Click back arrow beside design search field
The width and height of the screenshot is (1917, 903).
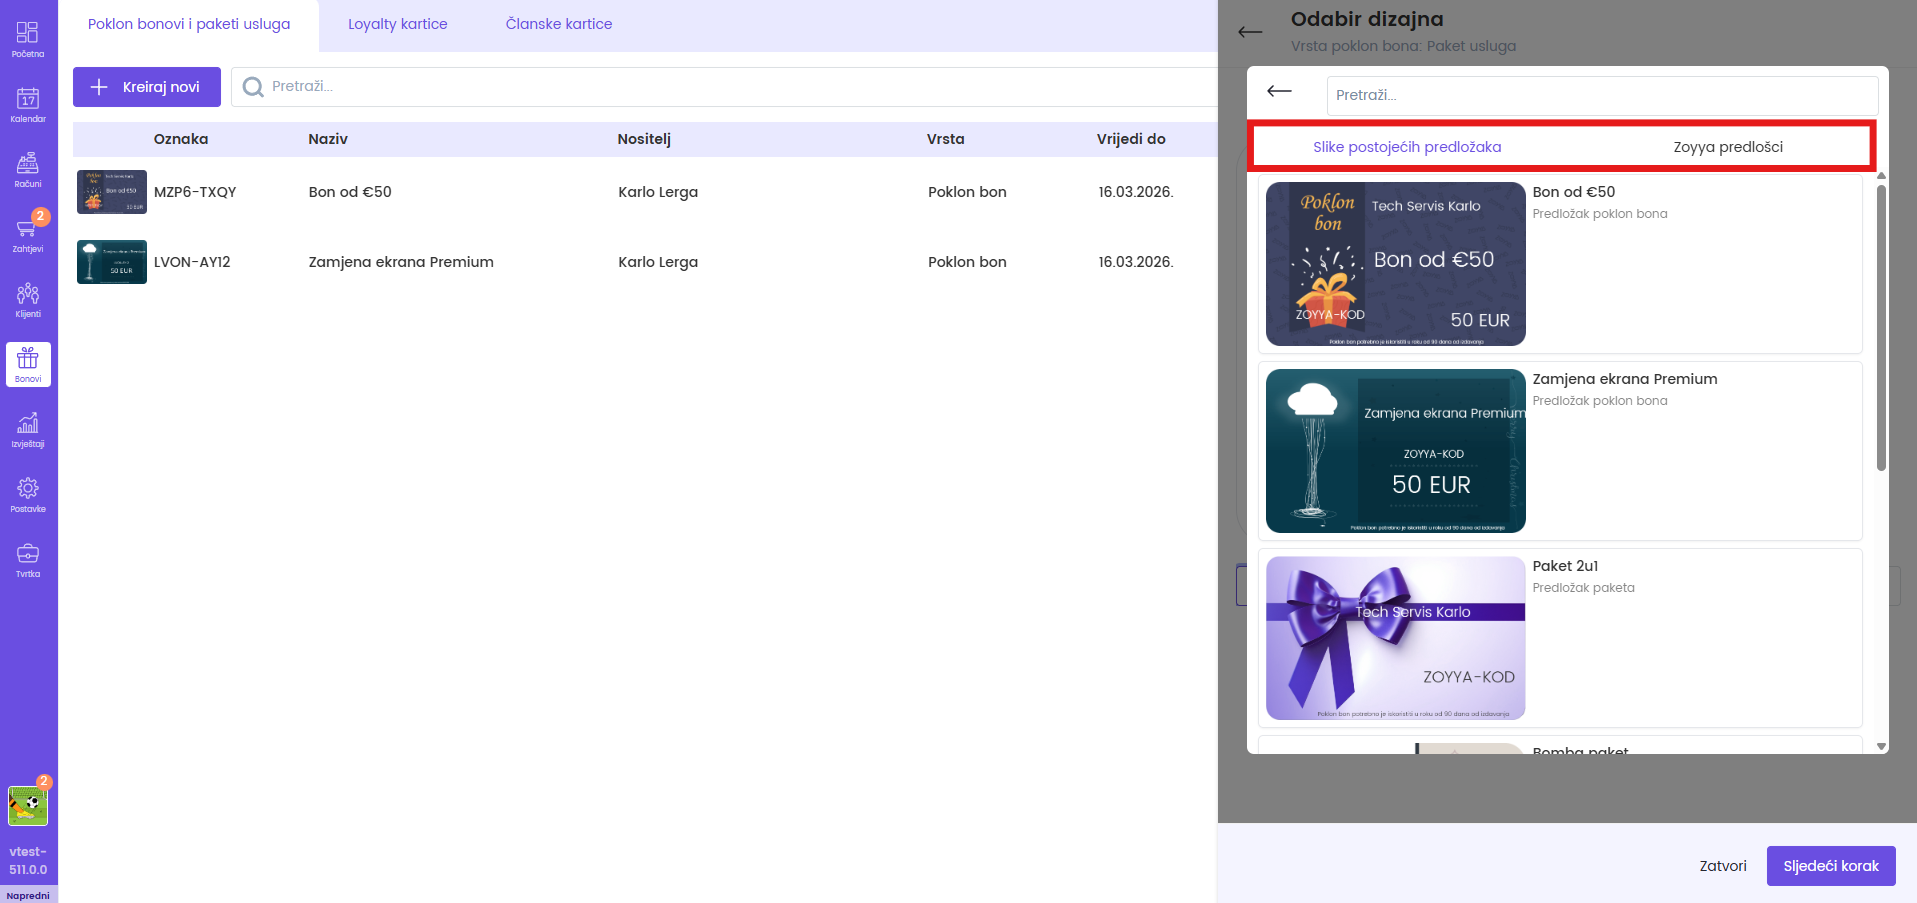[x=1279, y=92]
